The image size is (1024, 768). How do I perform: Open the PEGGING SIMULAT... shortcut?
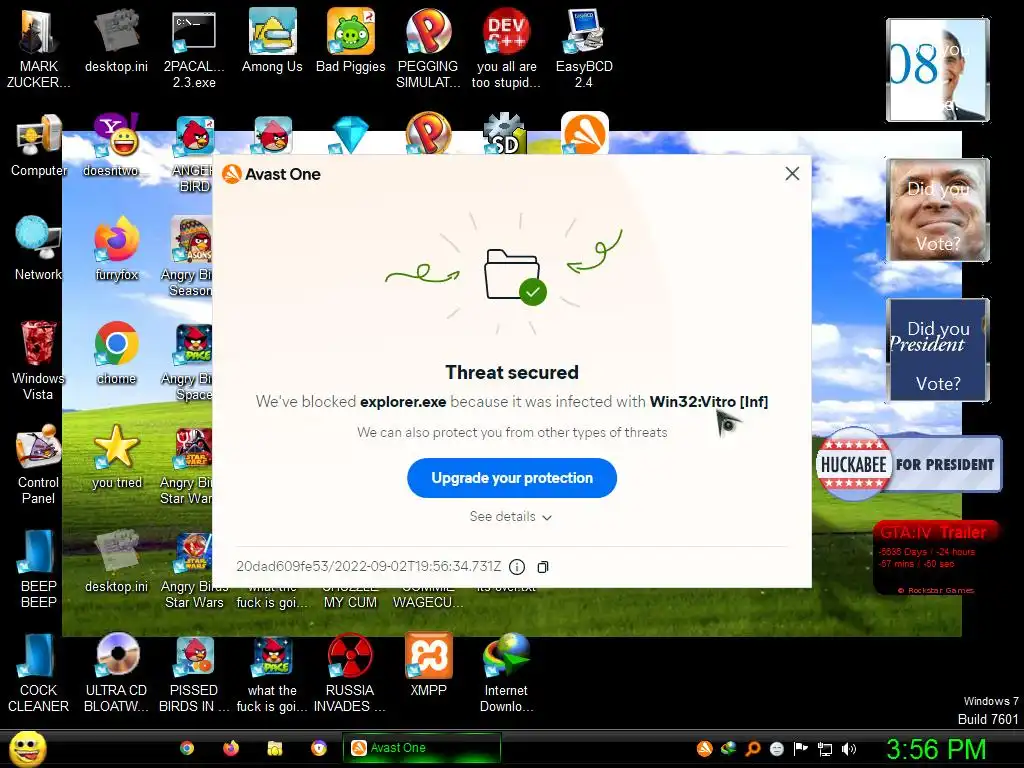[428, 47]
